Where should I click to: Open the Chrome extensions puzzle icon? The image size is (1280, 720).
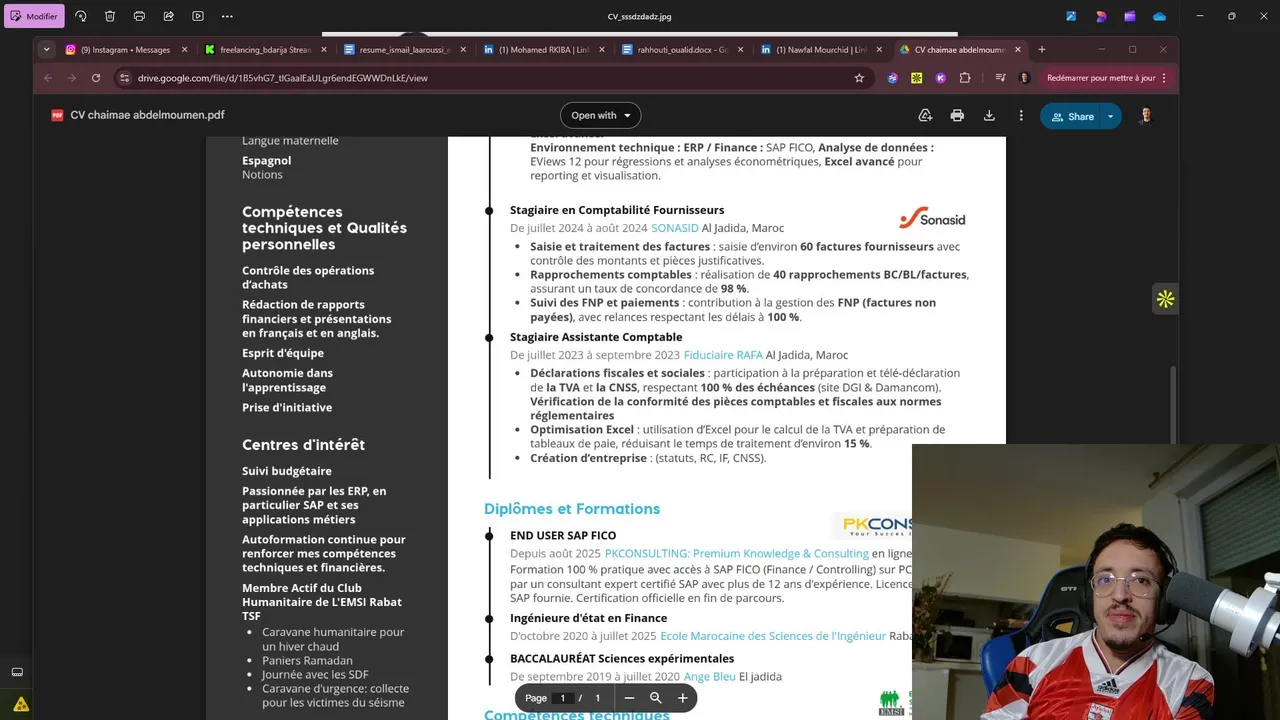click(965, 77)
